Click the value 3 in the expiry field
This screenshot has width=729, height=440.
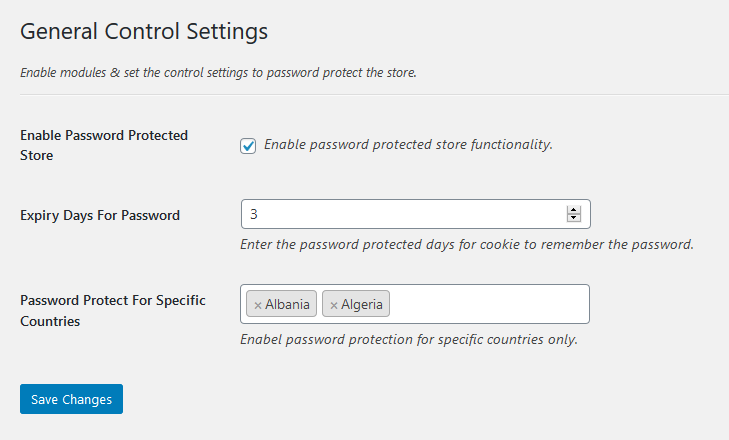coord(254,214)
